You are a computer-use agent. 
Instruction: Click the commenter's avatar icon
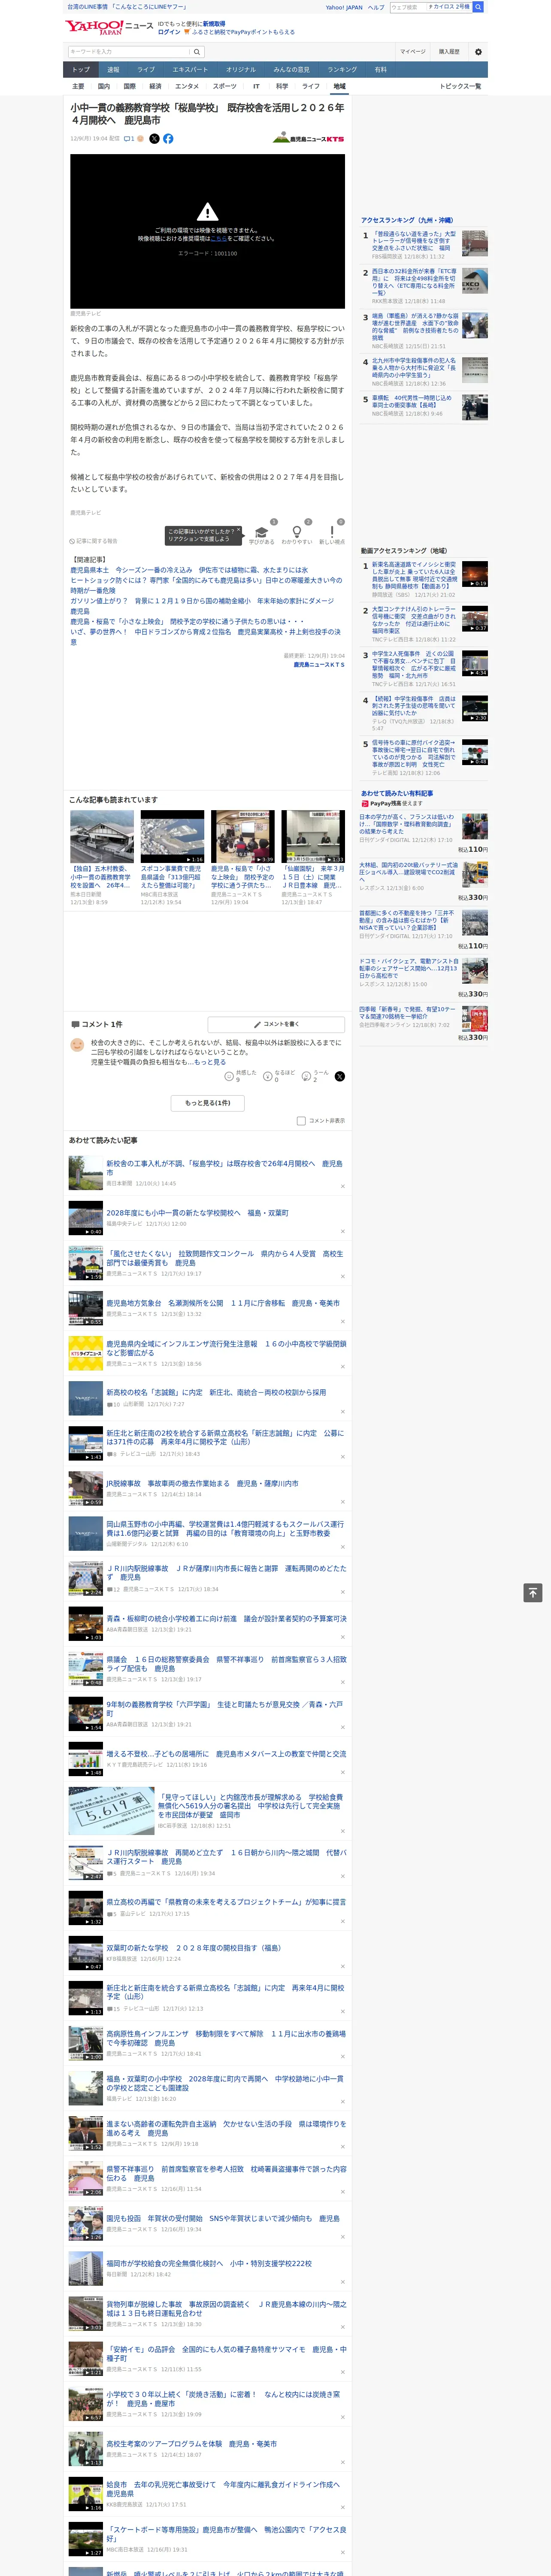[x=77, y=1044]
